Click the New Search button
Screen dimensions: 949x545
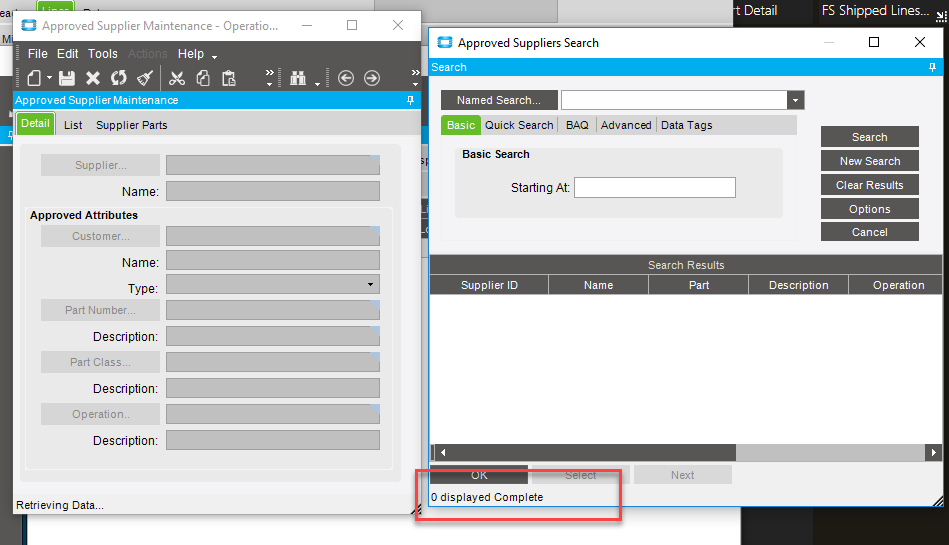point(870,161)
